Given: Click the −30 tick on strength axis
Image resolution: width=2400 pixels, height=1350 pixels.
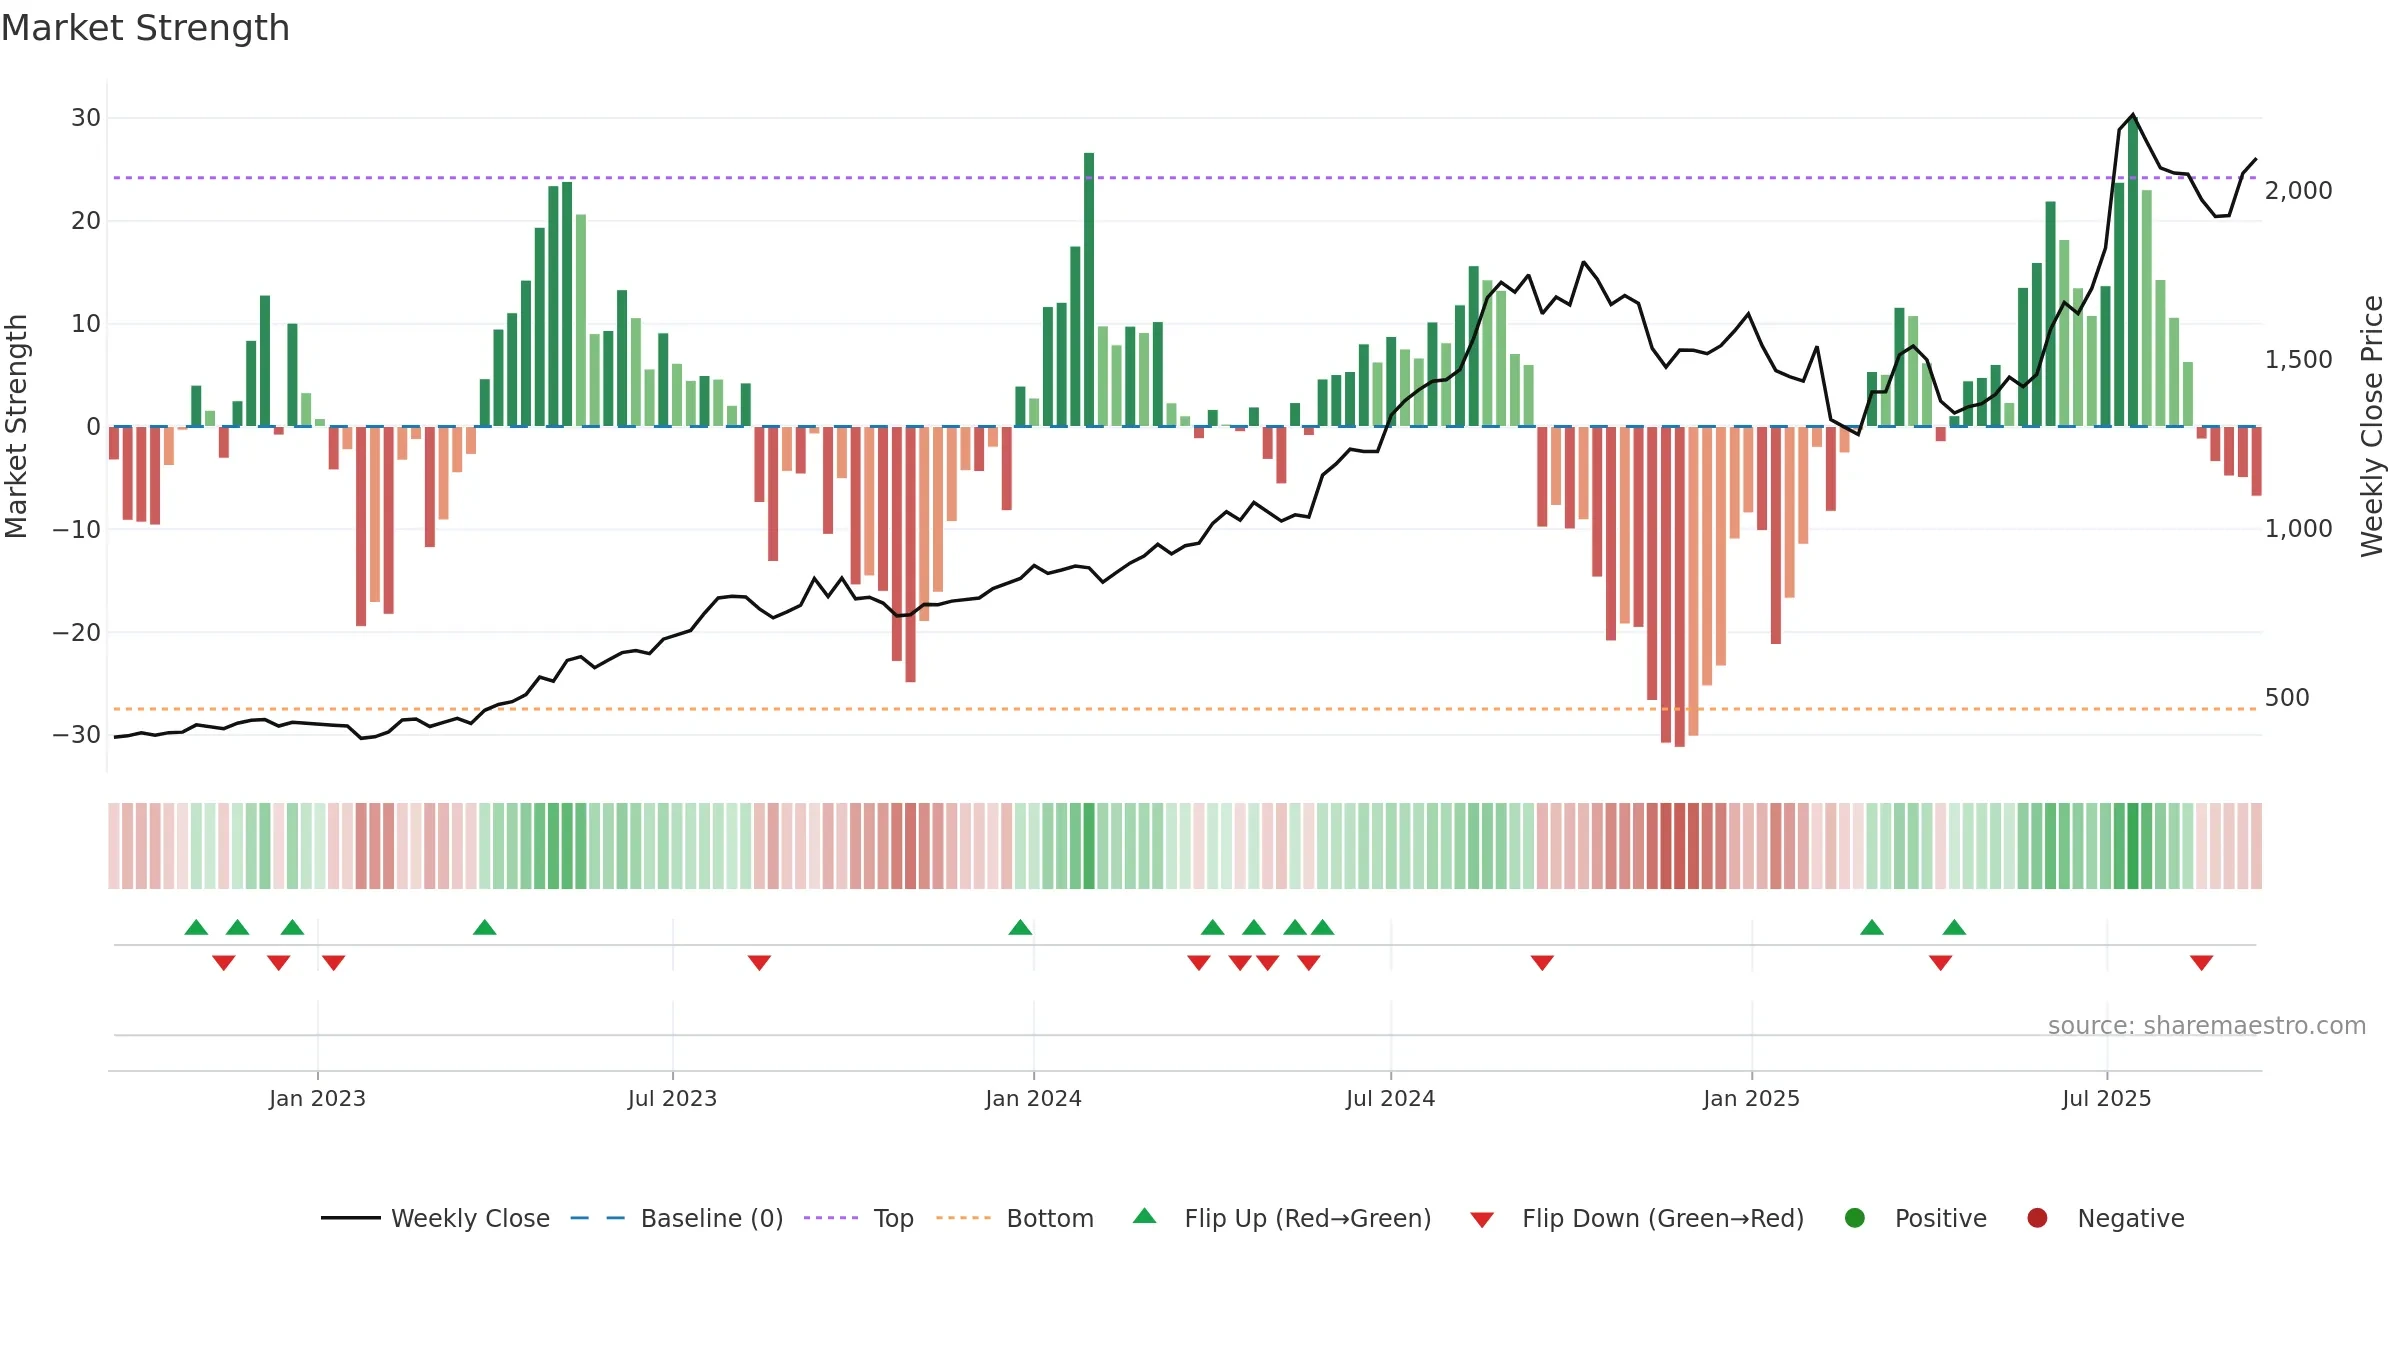Looking at the screenshot, I should (77, 735).
